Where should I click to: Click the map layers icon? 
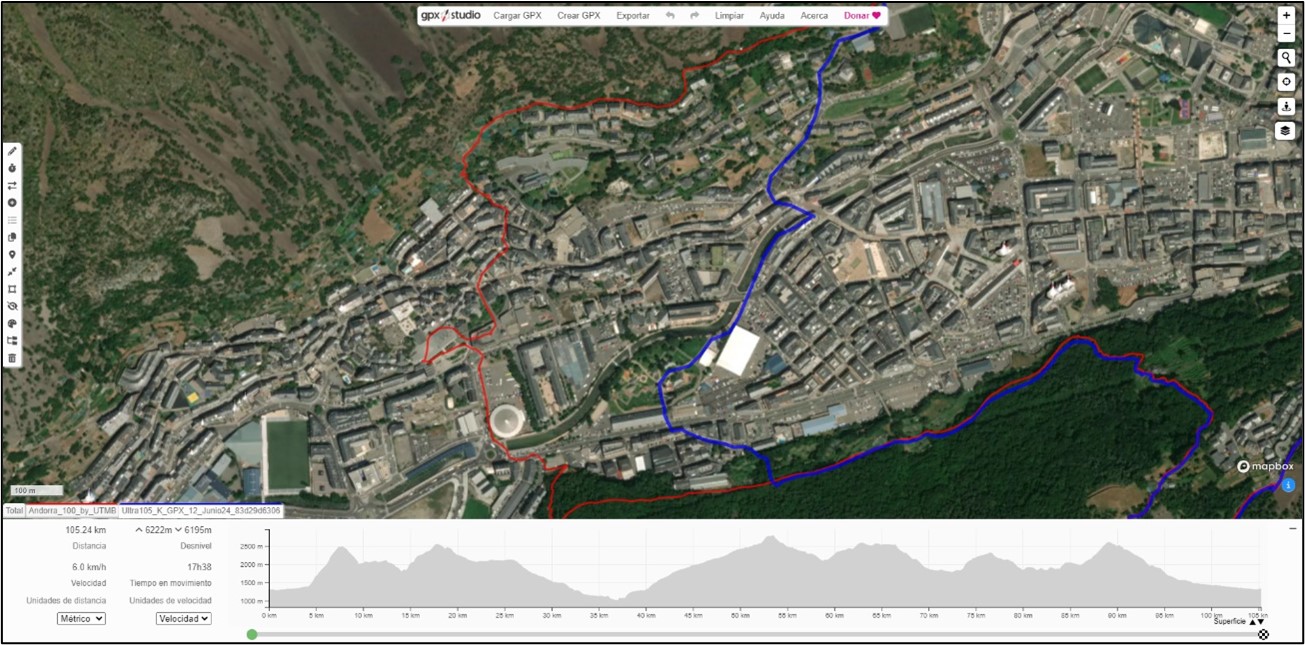coord(1286,131)
